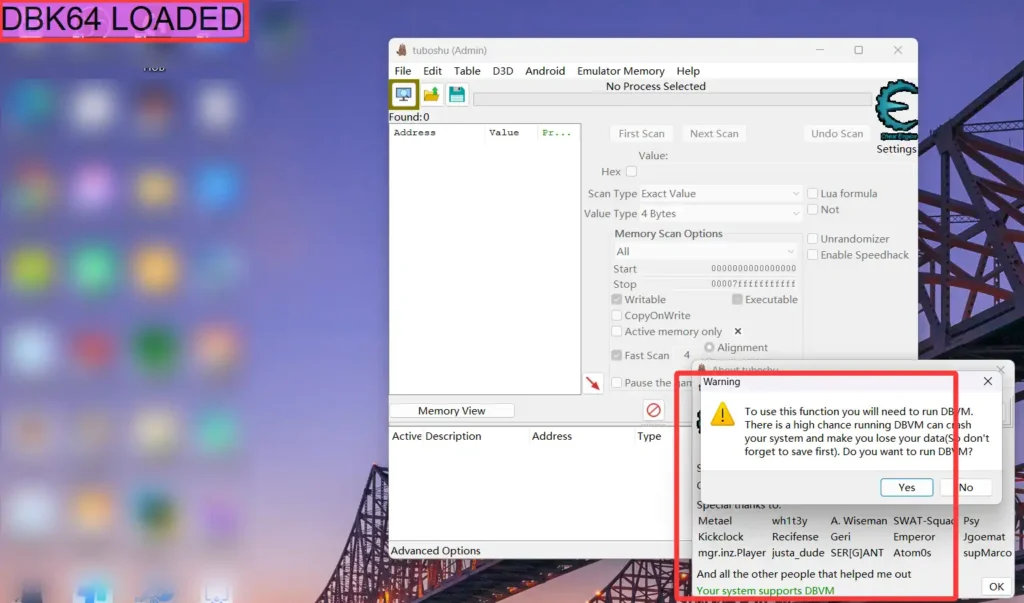The width and height of the screenshot is (1024, 603).
Task: Click Yes to run DBVM
Action: point(906,487)
